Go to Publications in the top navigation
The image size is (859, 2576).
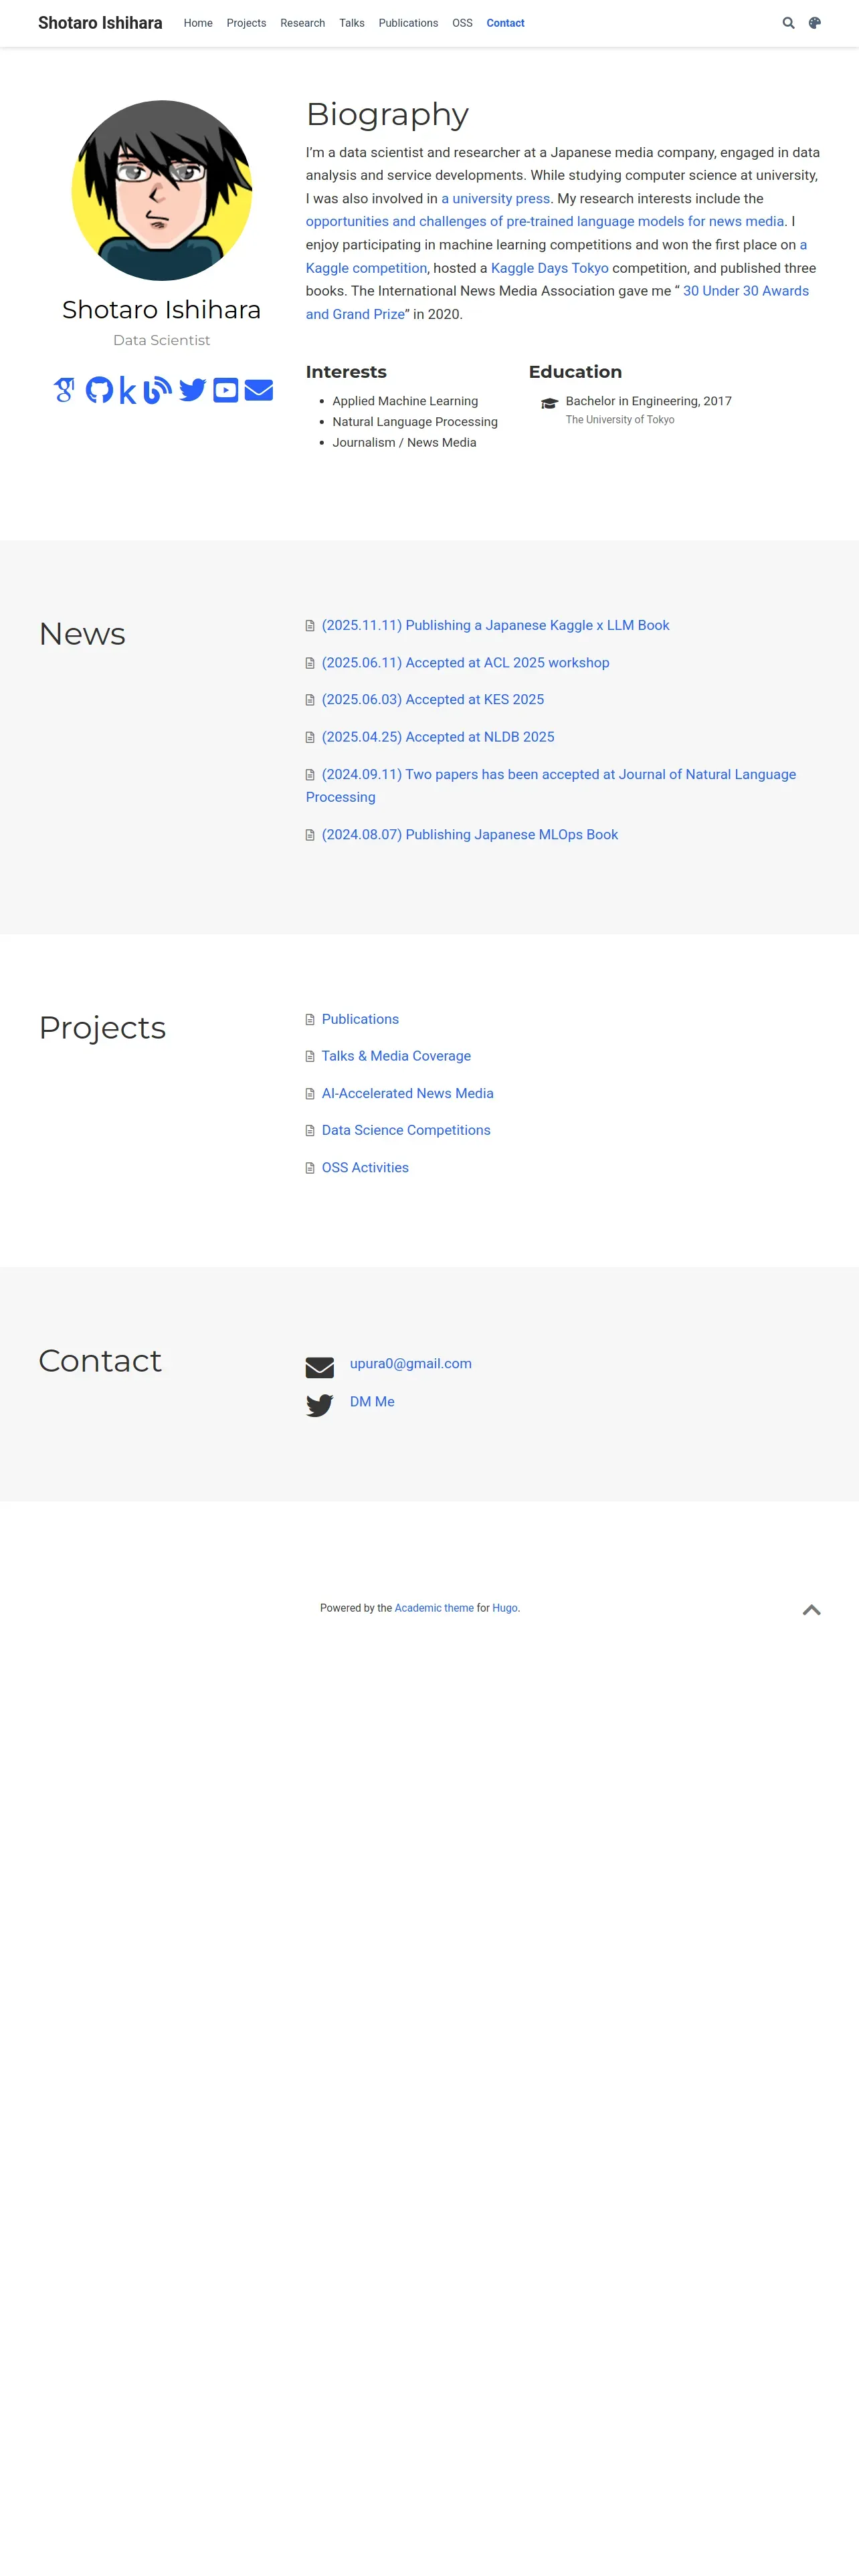tap(408, 23)
